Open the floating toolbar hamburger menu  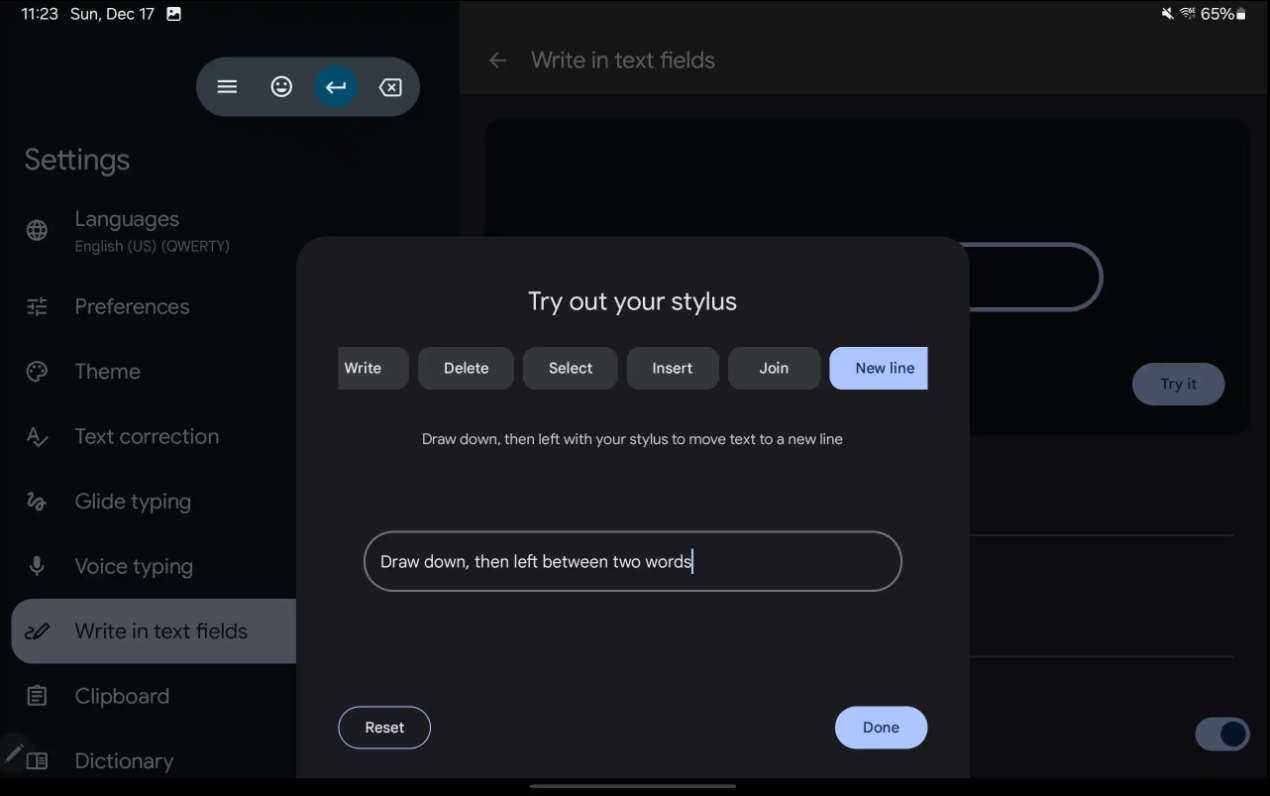click(227, 87)
